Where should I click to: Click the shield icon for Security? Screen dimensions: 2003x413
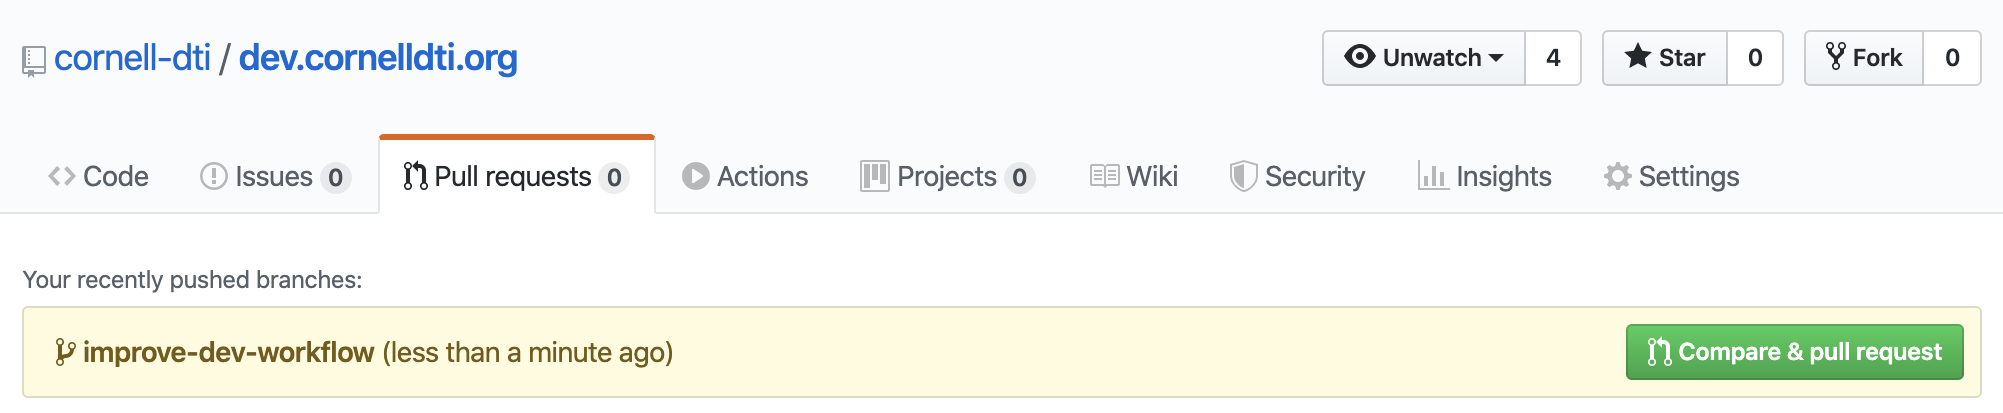click(x=1243, y=176)
